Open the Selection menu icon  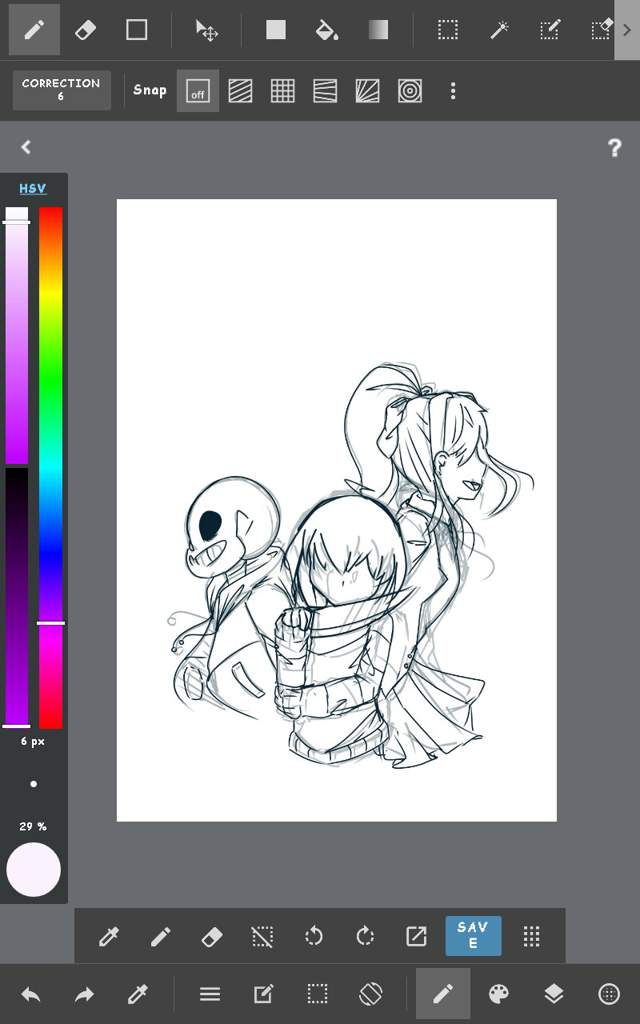click(x=317, y=995)
